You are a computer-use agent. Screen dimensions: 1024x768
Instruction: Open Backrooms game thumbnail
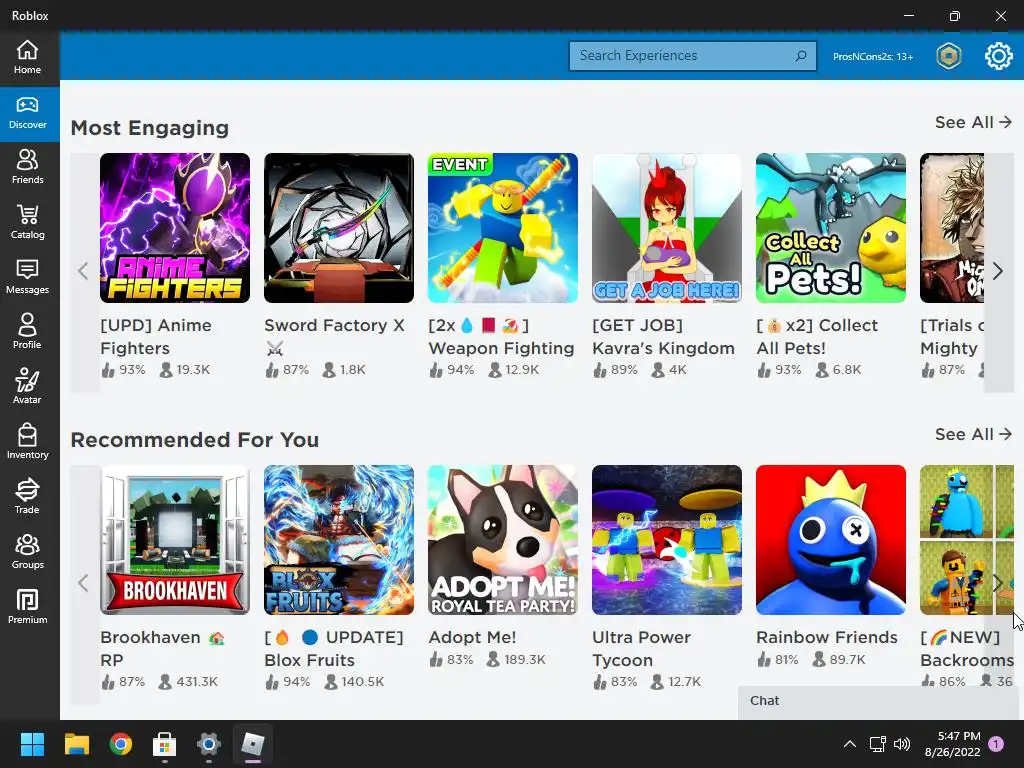tap(967, 540)
